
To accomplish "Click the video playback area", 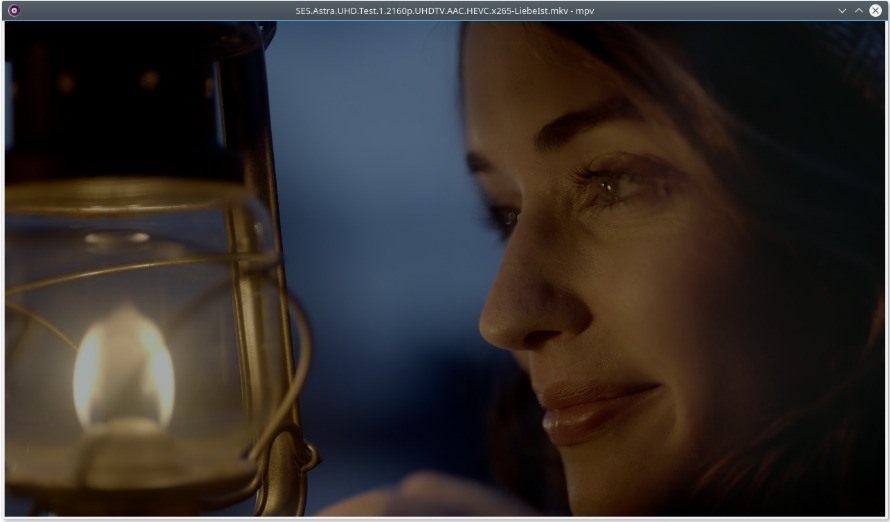I will [x=445, y=269].
